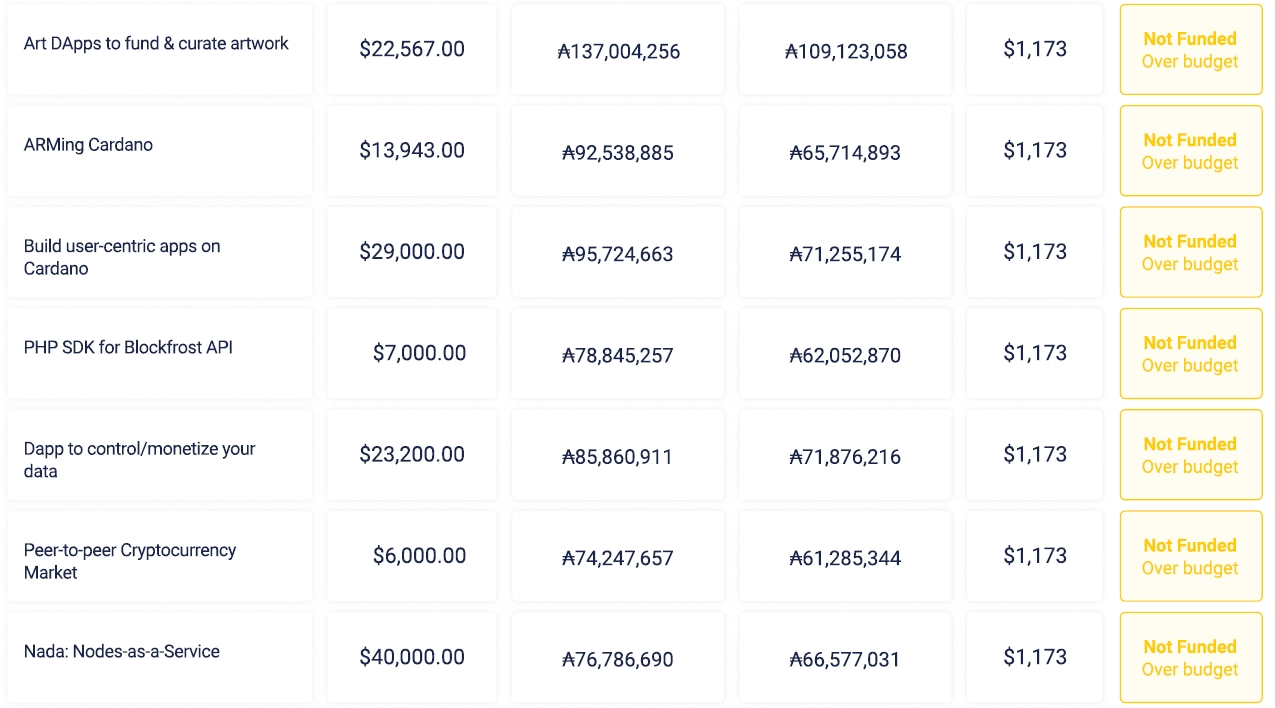Click Not Funded badge for Nada: Nodes-as-a-Service

pos(1190,658)
